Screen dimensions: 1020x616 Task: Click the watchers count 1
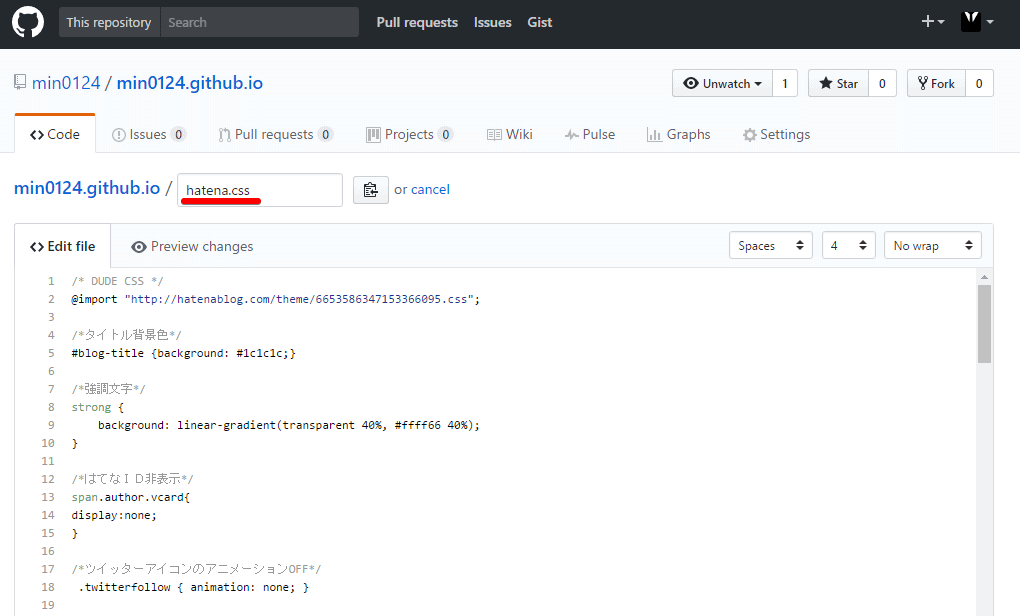[785, 83]
